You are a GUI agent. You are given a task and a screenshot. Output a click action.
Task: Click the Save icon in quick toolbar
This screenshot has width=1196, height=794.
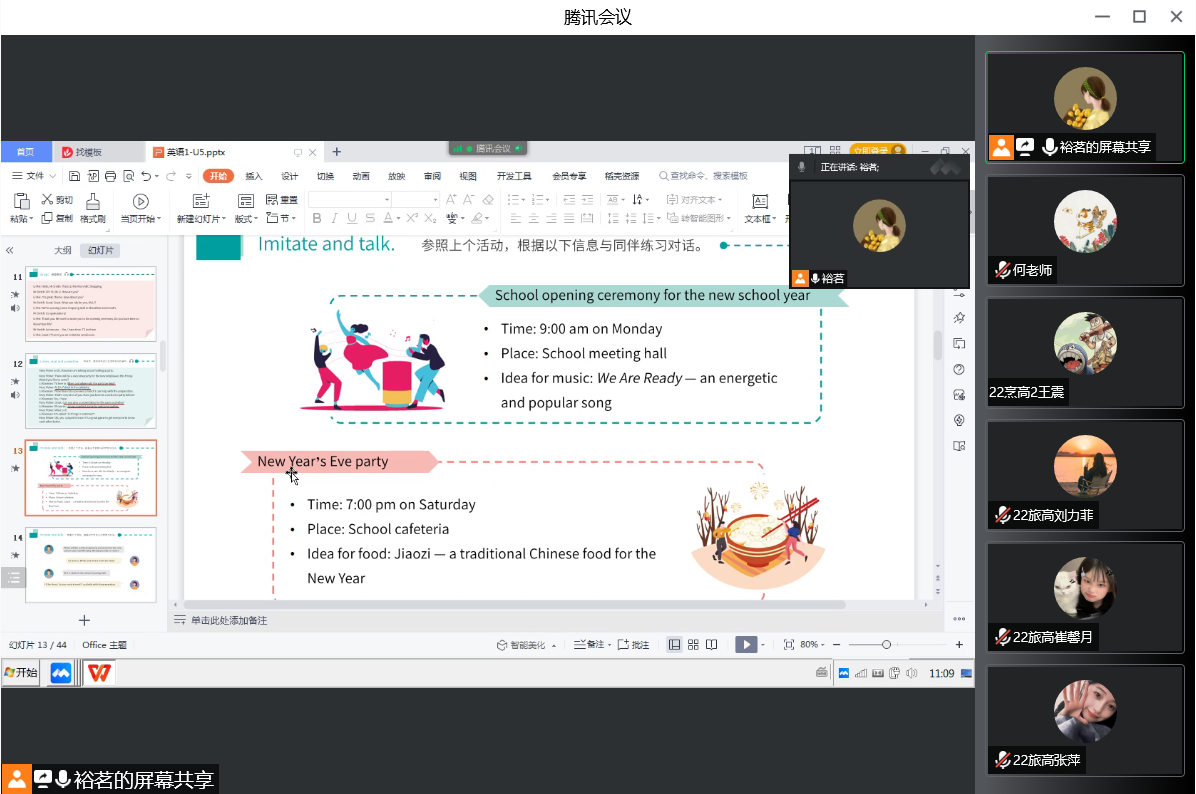(x=75, y=176)
